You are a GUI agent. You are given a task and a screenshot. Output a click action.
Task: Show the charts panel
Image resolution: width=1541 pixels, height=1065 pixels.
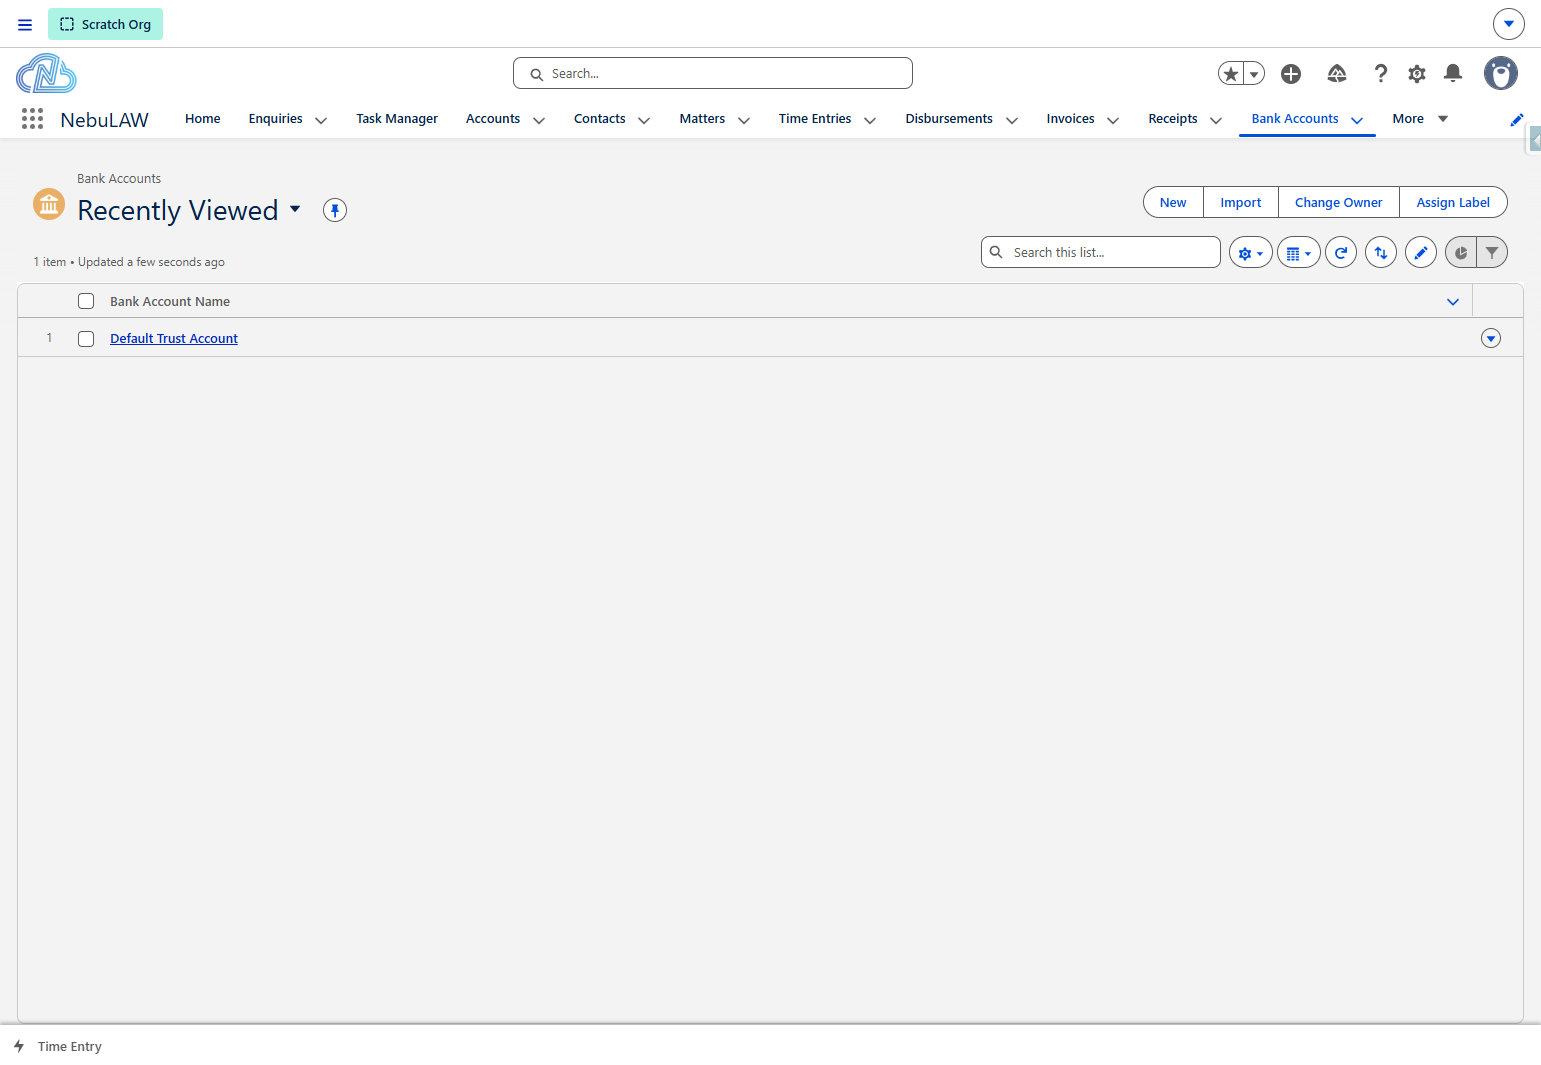click(x=1461, y=253)
